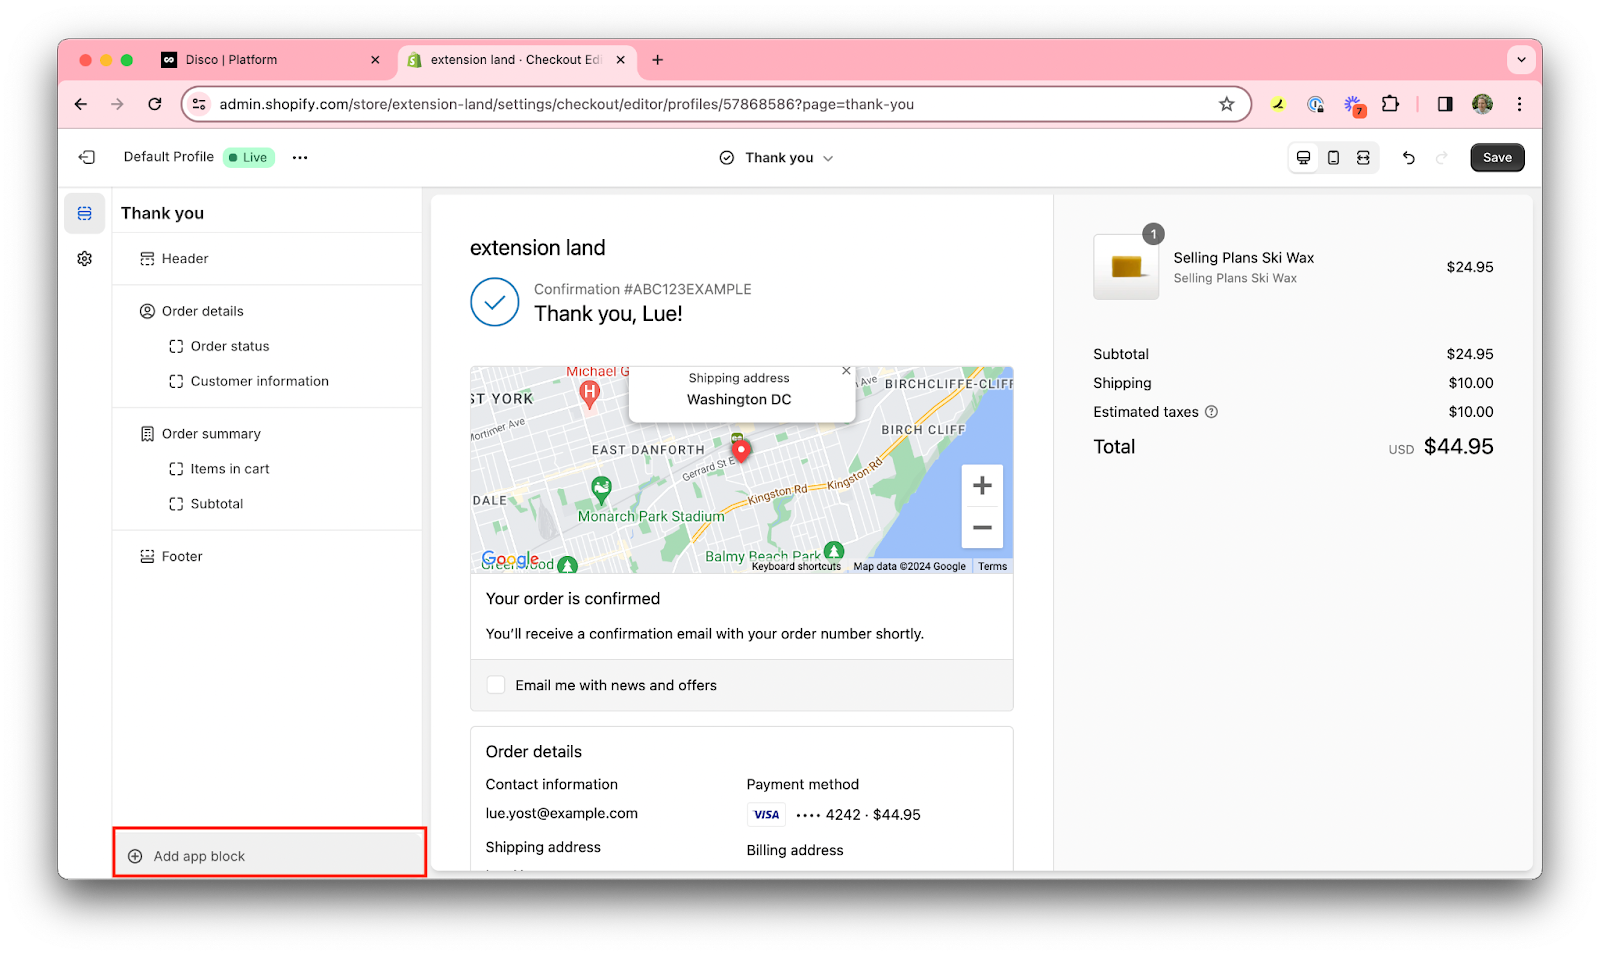
Task: Bookmark this page with the star
Action: point(1226,104)
